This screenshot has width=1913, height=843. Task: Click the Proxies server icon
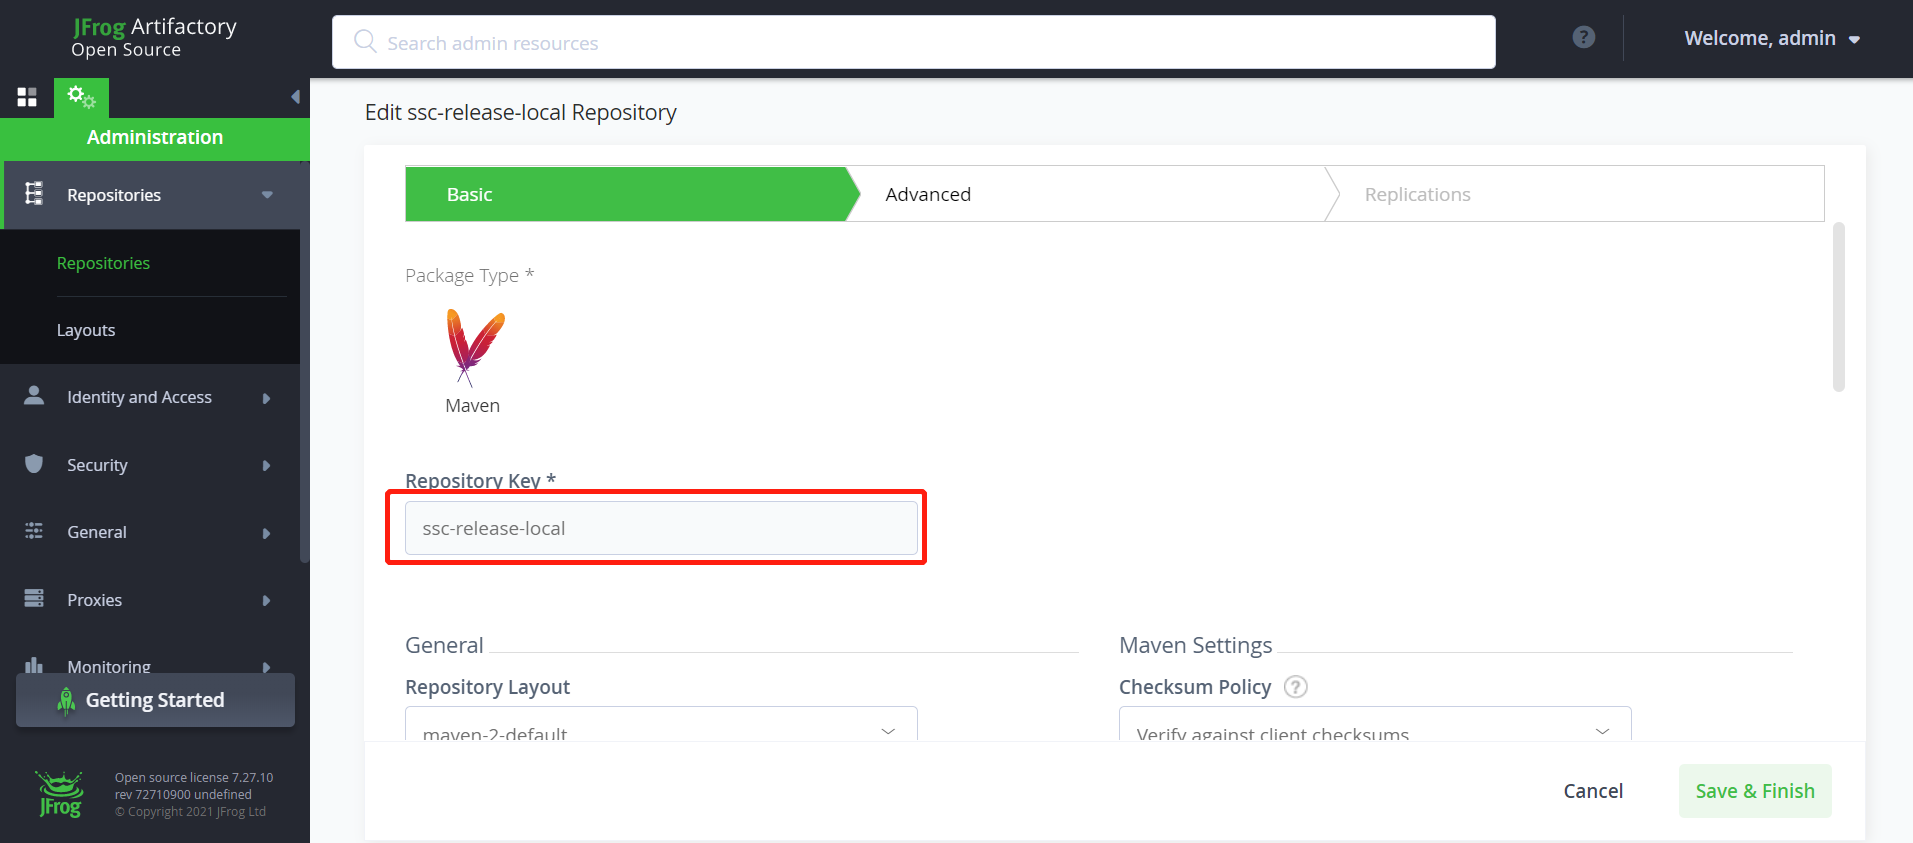pyautogui.click(x=34, y=598)
